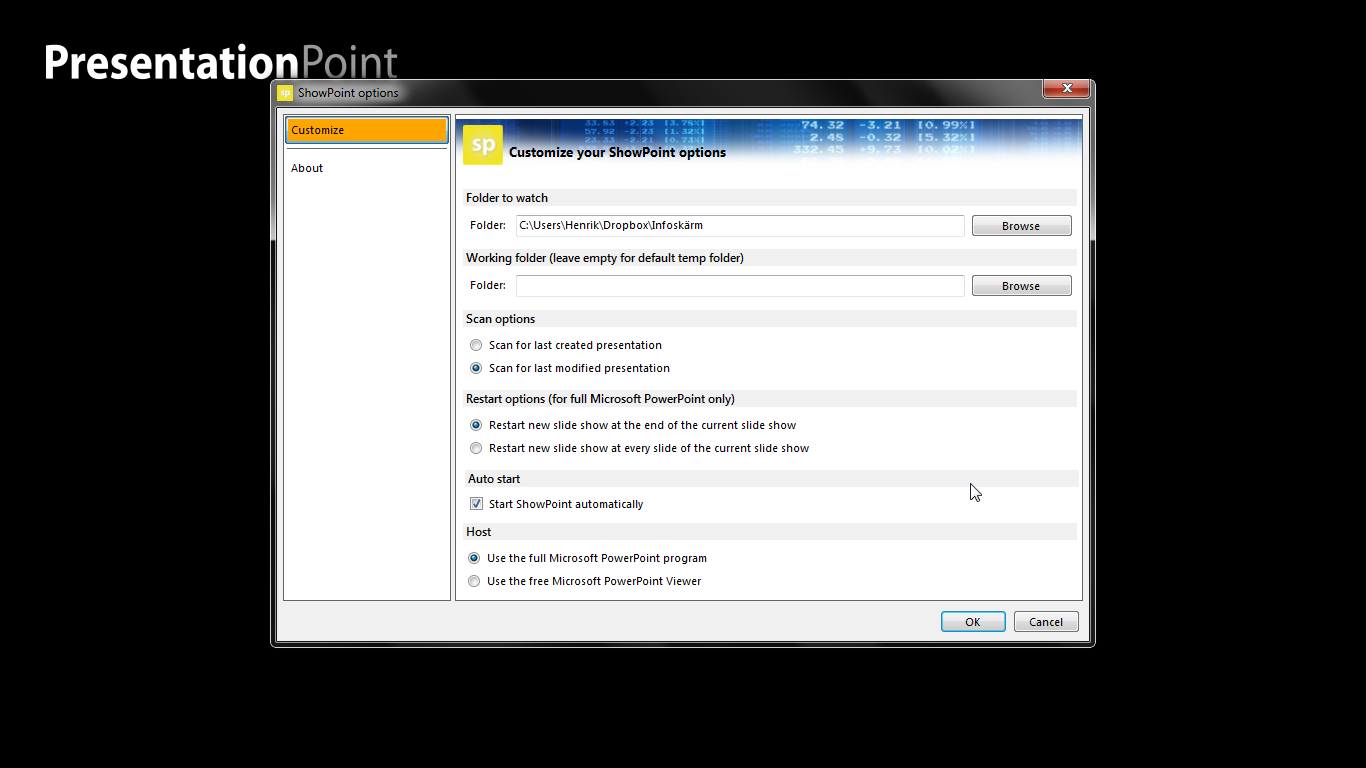Click the 'Scan options' section label
1366x768 pixels.
(x=500, y=319)
